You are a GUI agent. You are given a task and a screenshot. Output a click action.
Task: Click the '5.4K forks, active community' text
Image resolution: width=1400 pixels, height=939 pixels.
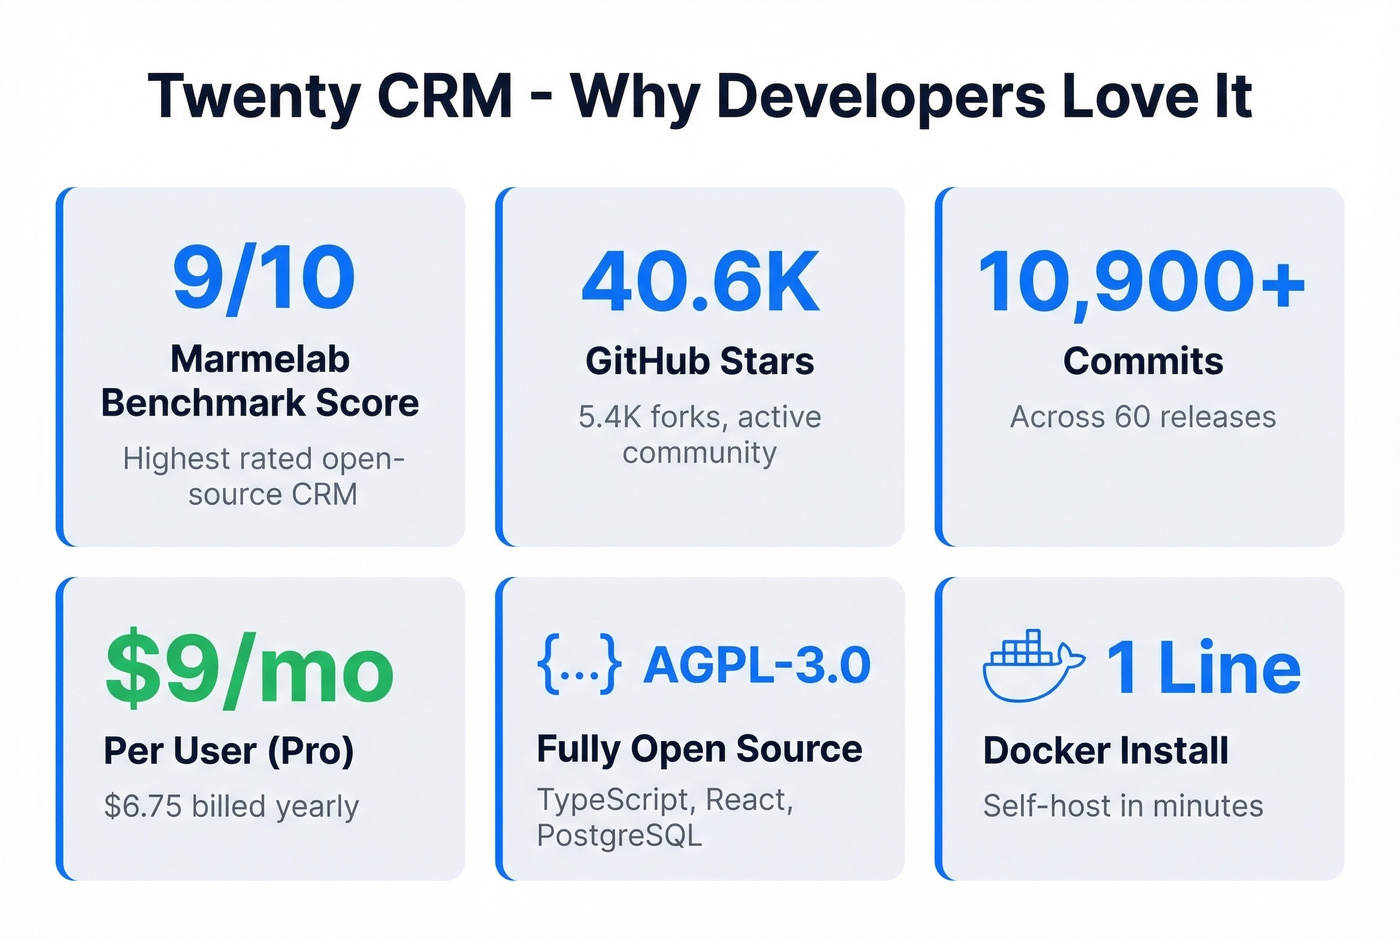point(700,434)
